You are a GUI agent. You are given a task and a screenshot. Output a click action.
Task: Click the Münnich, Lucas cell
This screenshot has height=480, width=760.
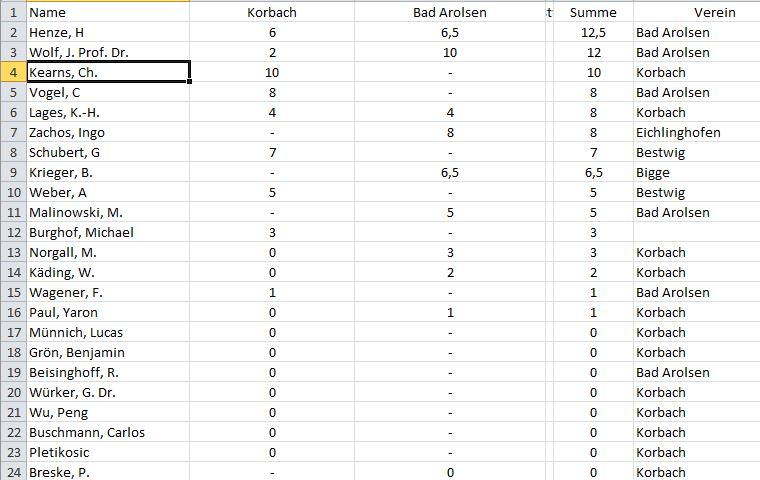click(108, 333)
